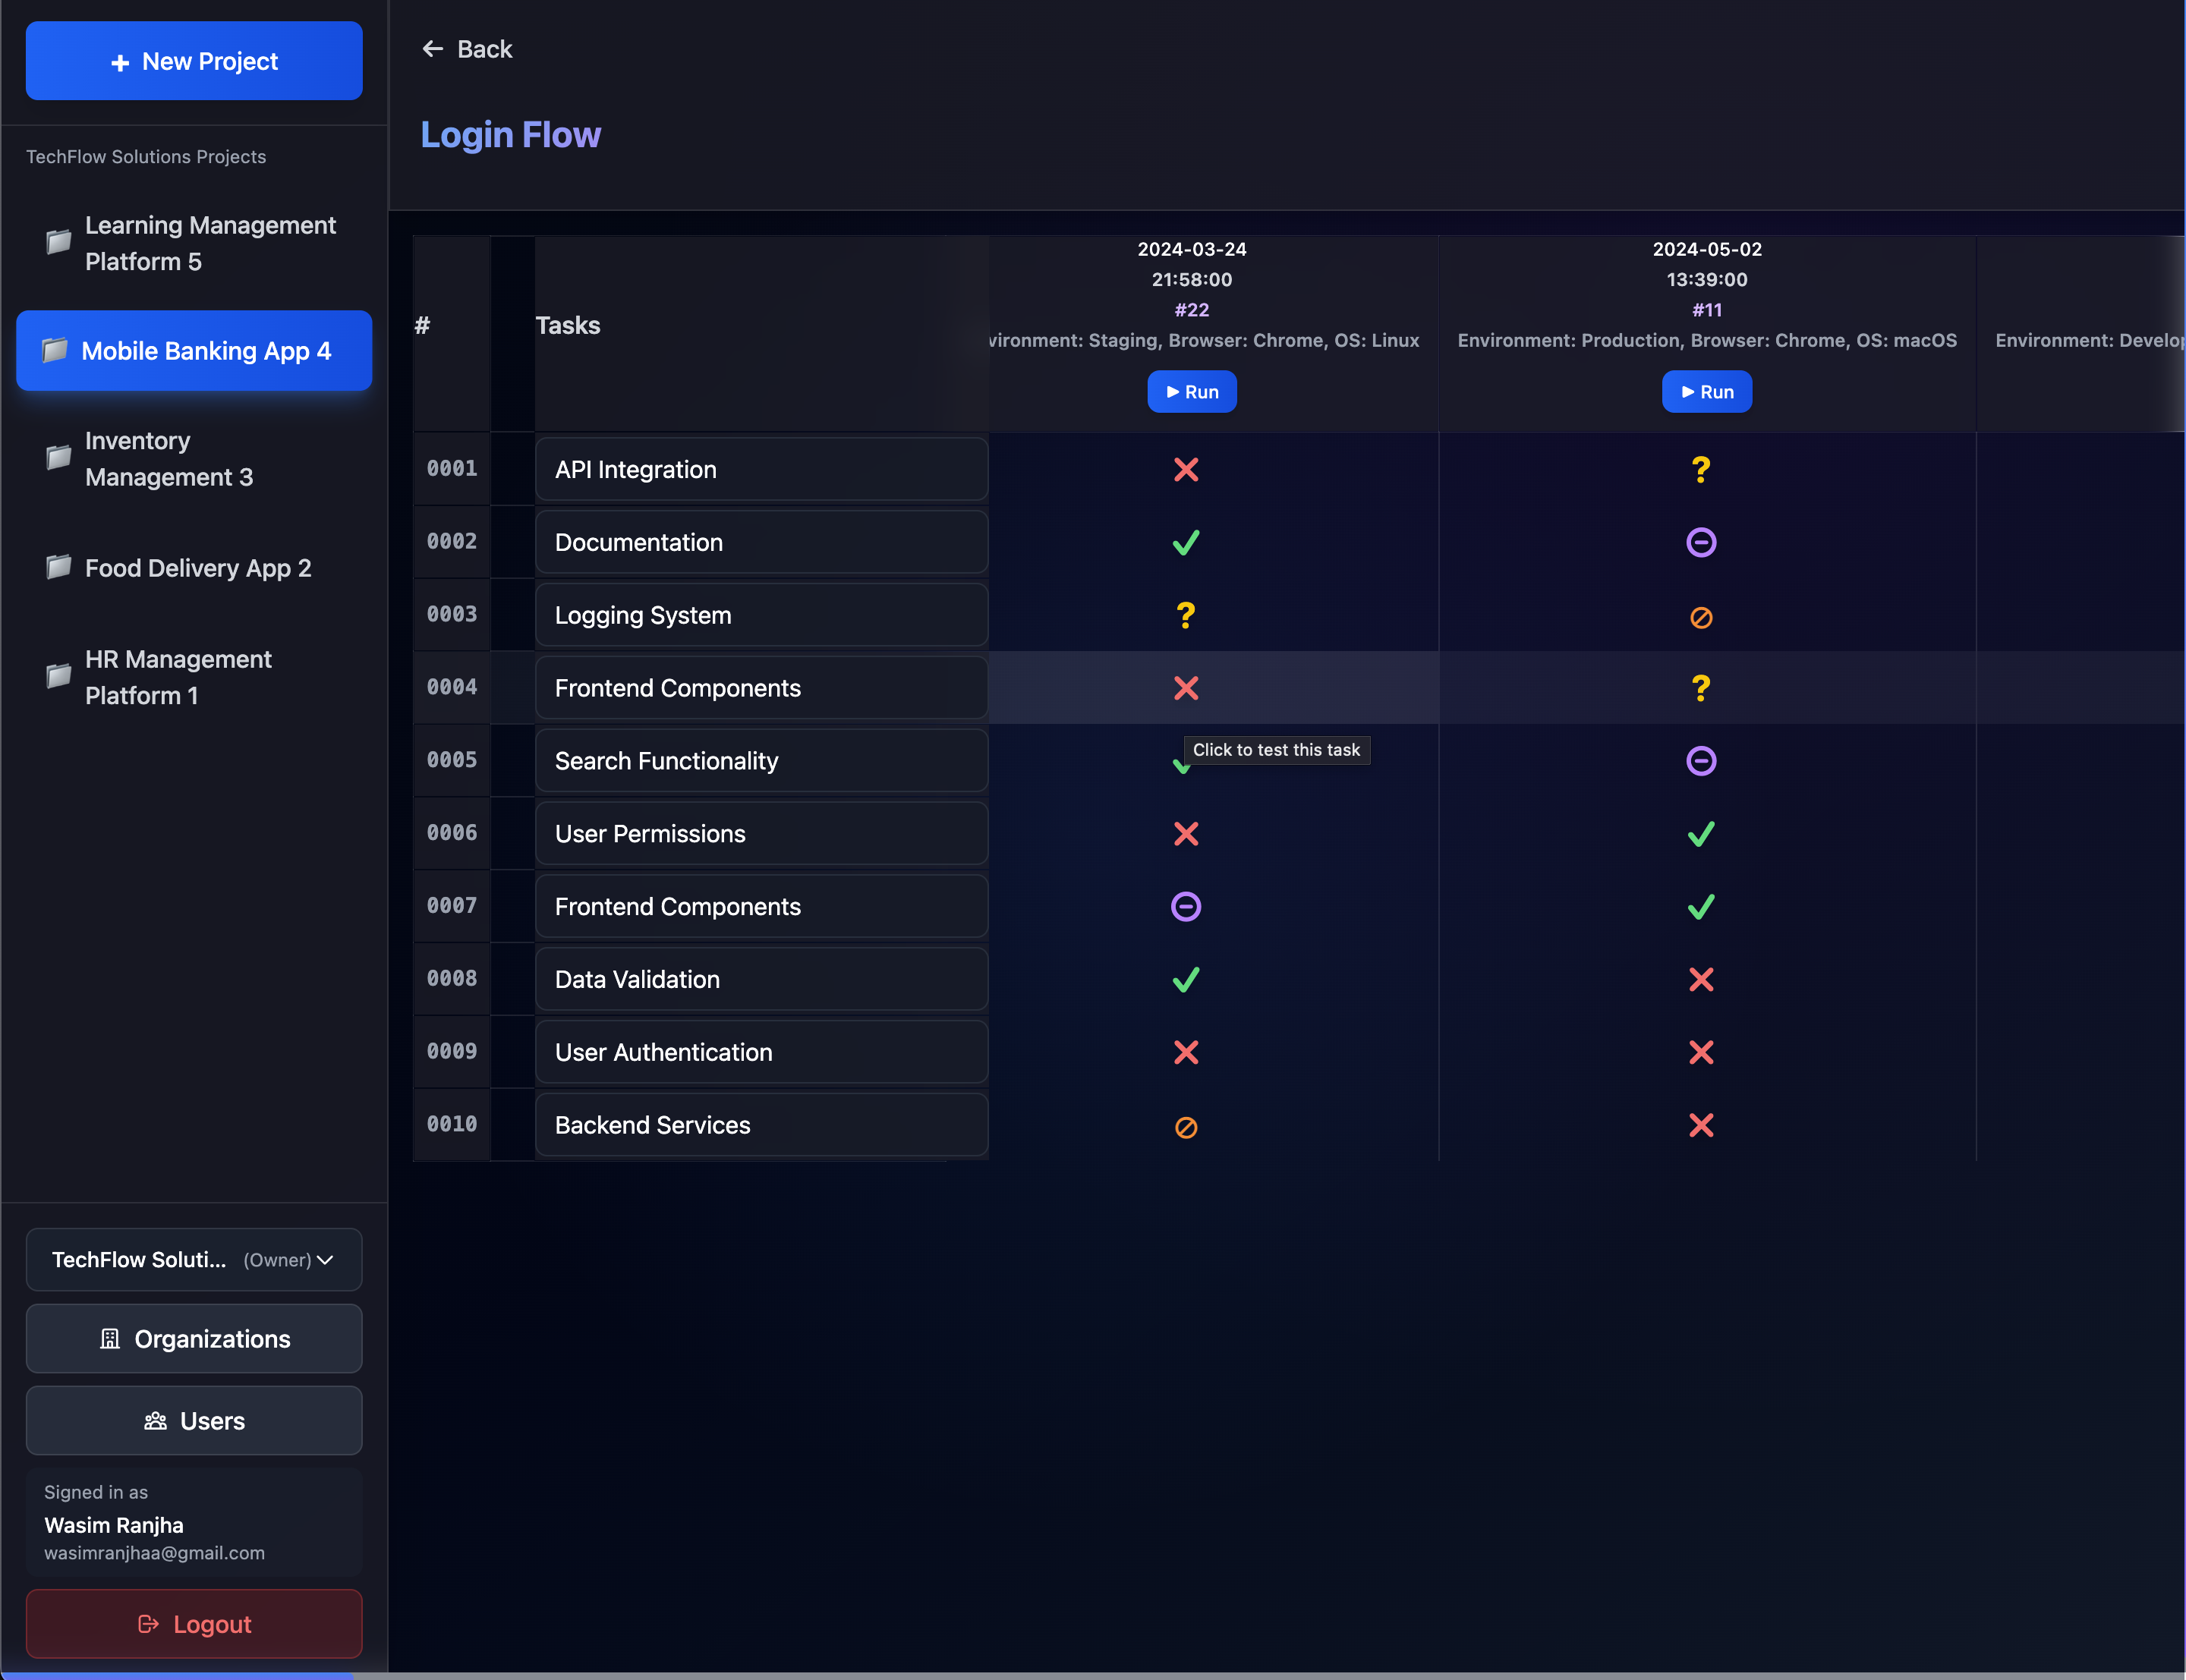Screen dimensions: 2186x1680
Task: Click the back arrow icon
Action: coord(434,48)
